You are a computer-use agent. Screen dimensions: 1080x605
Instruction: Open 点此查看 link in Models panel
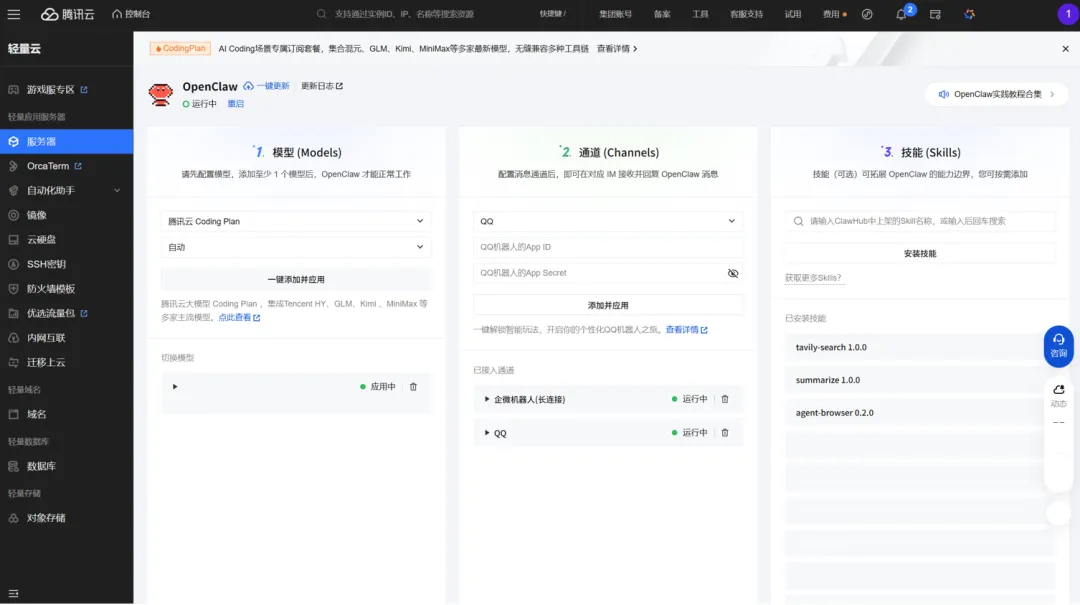click(239, 318)
